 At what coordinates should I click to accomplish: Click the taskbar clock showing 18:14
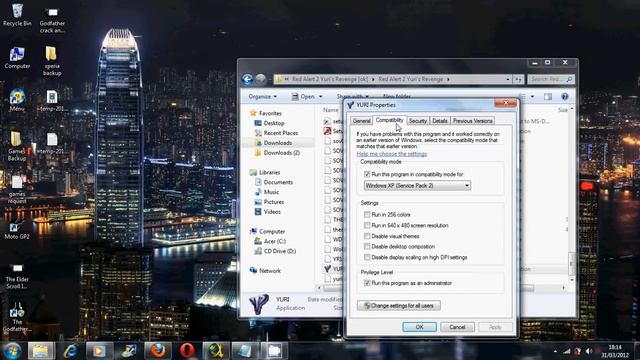tap(615, 351)
